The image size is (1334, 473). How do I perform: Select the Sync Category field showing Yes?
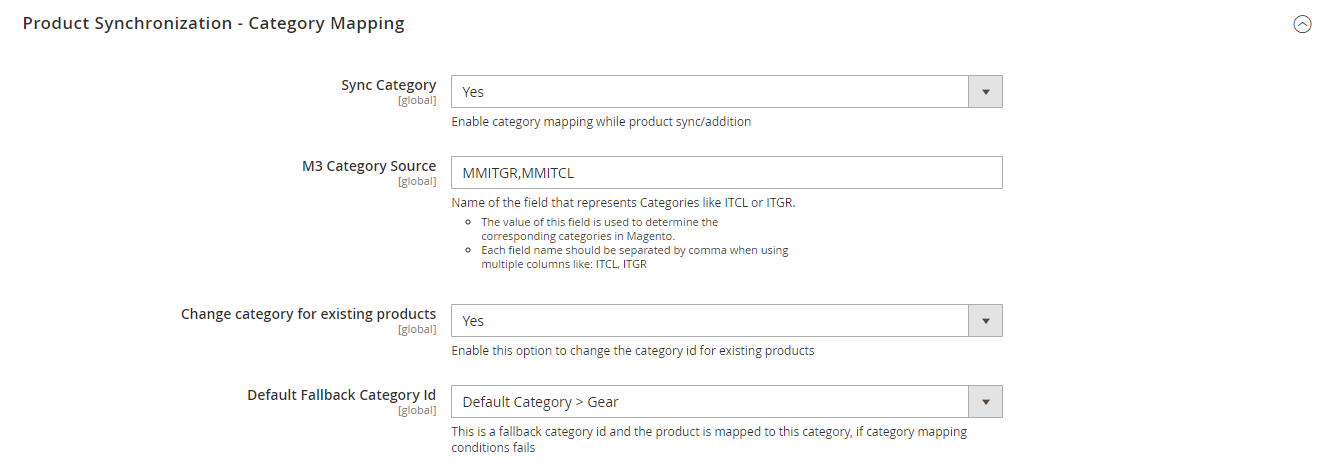point(727,92)
